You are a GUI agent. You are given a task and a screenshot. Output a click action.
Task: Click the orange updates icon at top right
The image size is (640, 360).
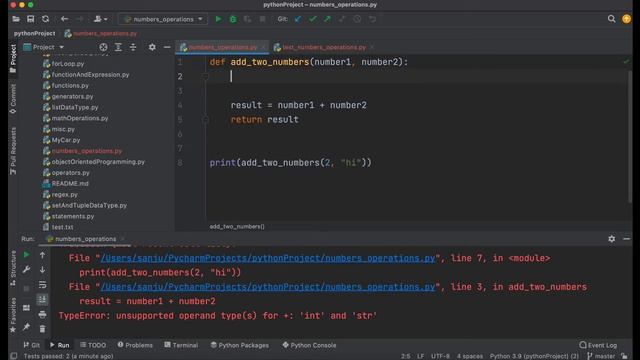pyautogui.click(x=626, y=19)
